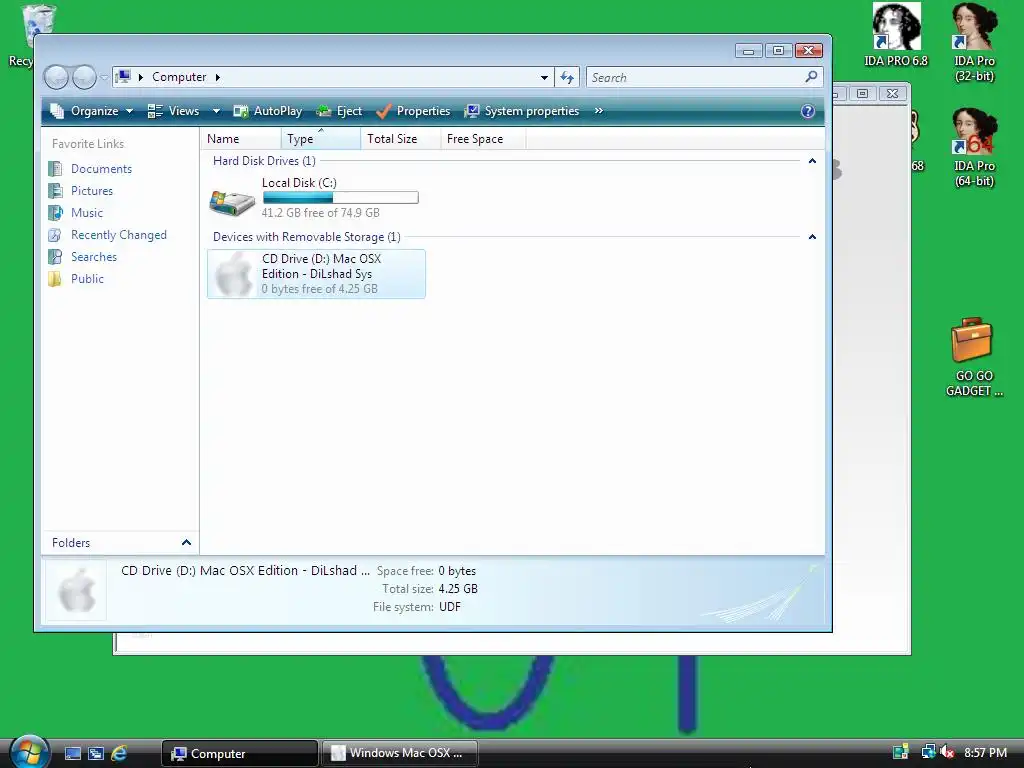Select Local Disk (C:) drive icon

(x=232, y=202)
